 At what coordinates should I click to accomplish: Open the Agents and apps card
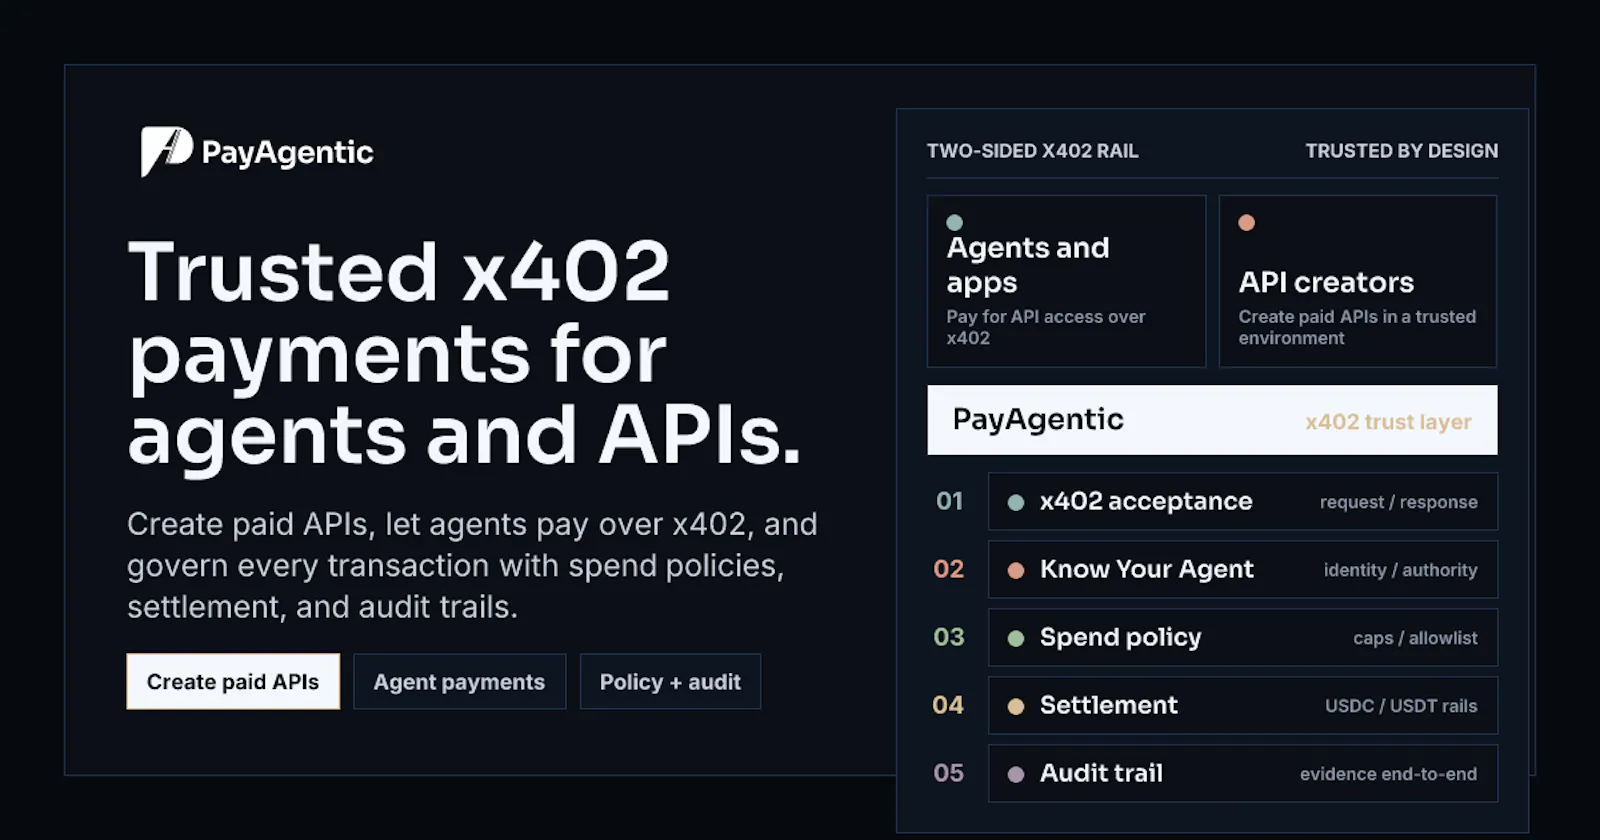tap(1067, 281)
